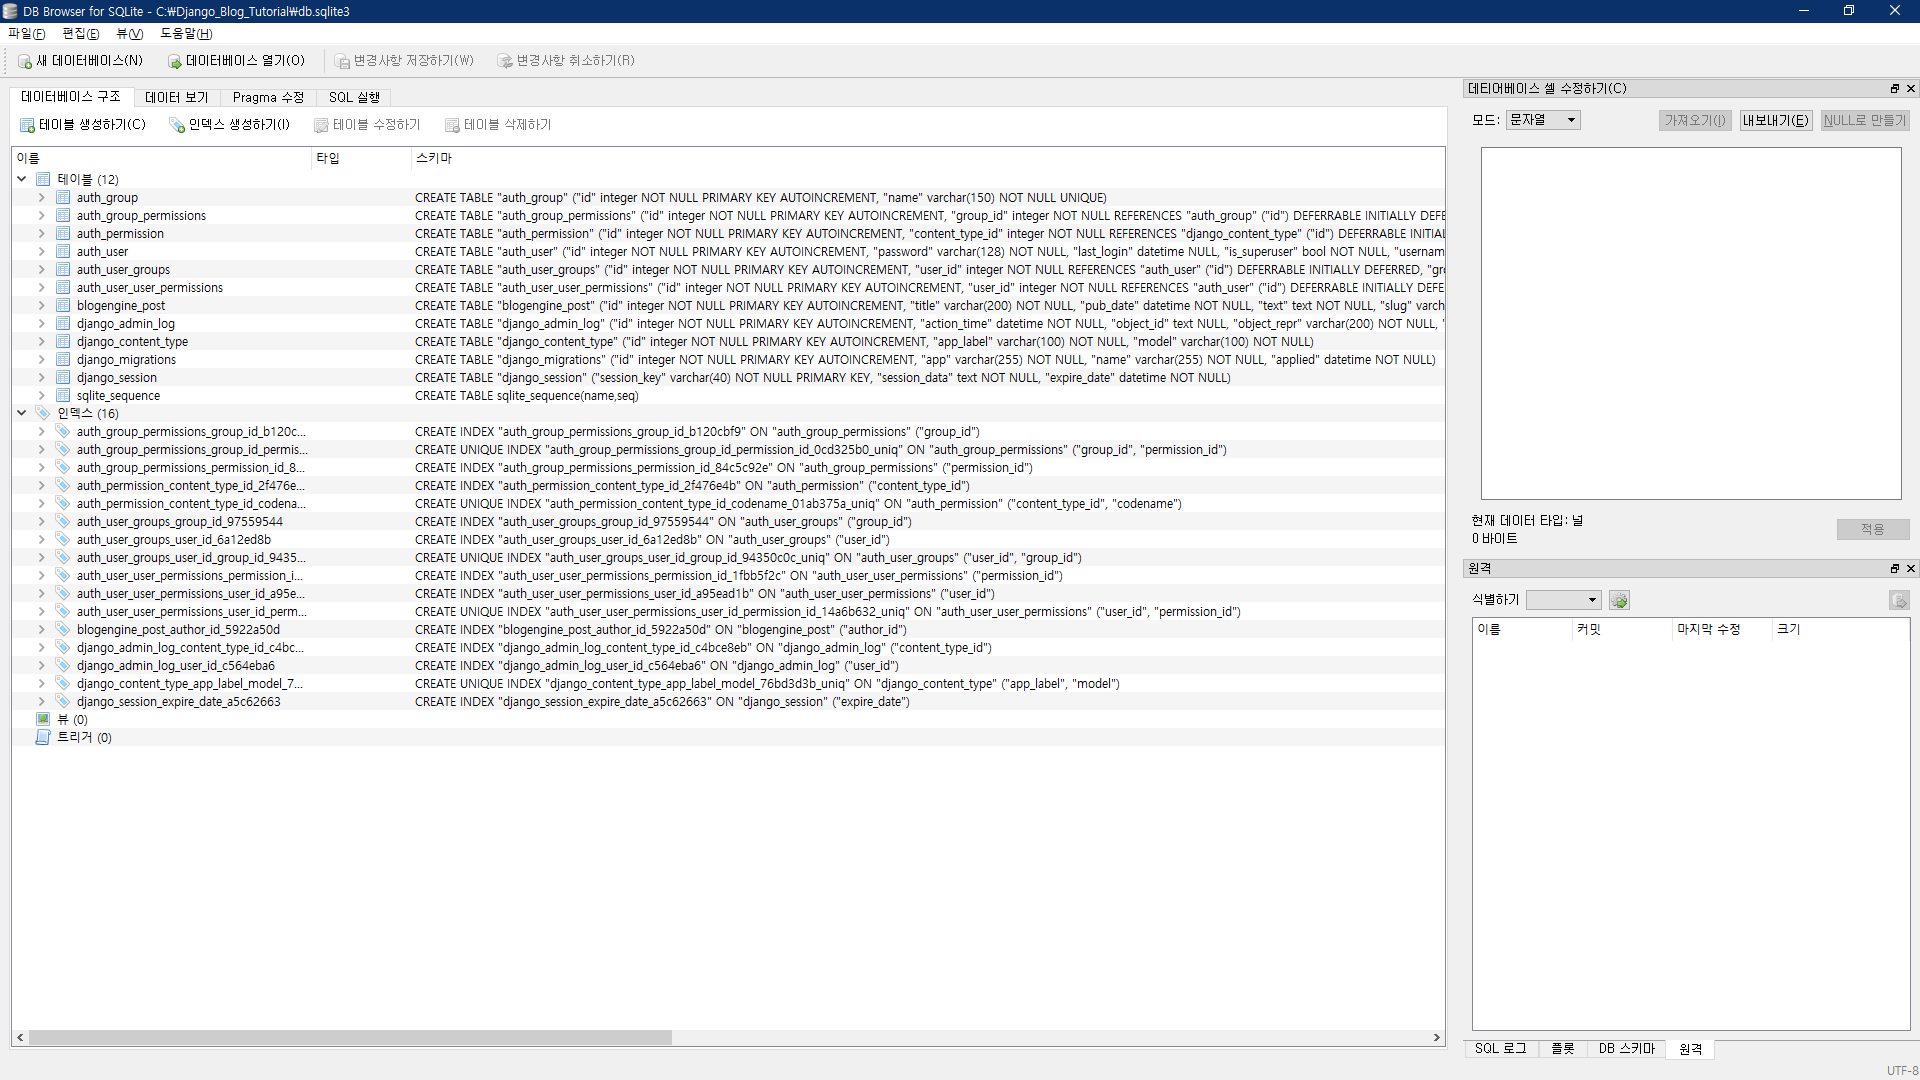
Task: Close the remote (원격) panel with X icon
Action: pyautogui.click(x=1910, y=569)
